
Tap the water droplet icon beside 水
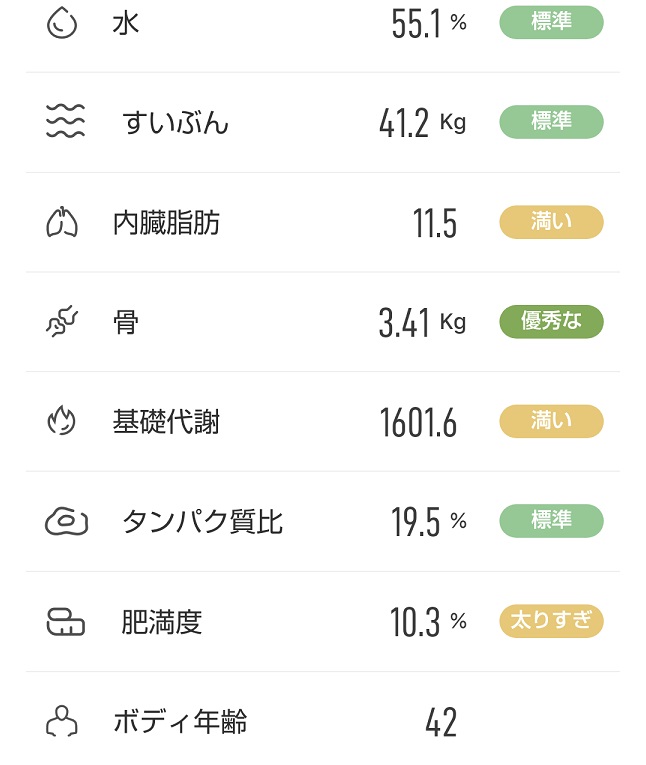click(61, 22)
